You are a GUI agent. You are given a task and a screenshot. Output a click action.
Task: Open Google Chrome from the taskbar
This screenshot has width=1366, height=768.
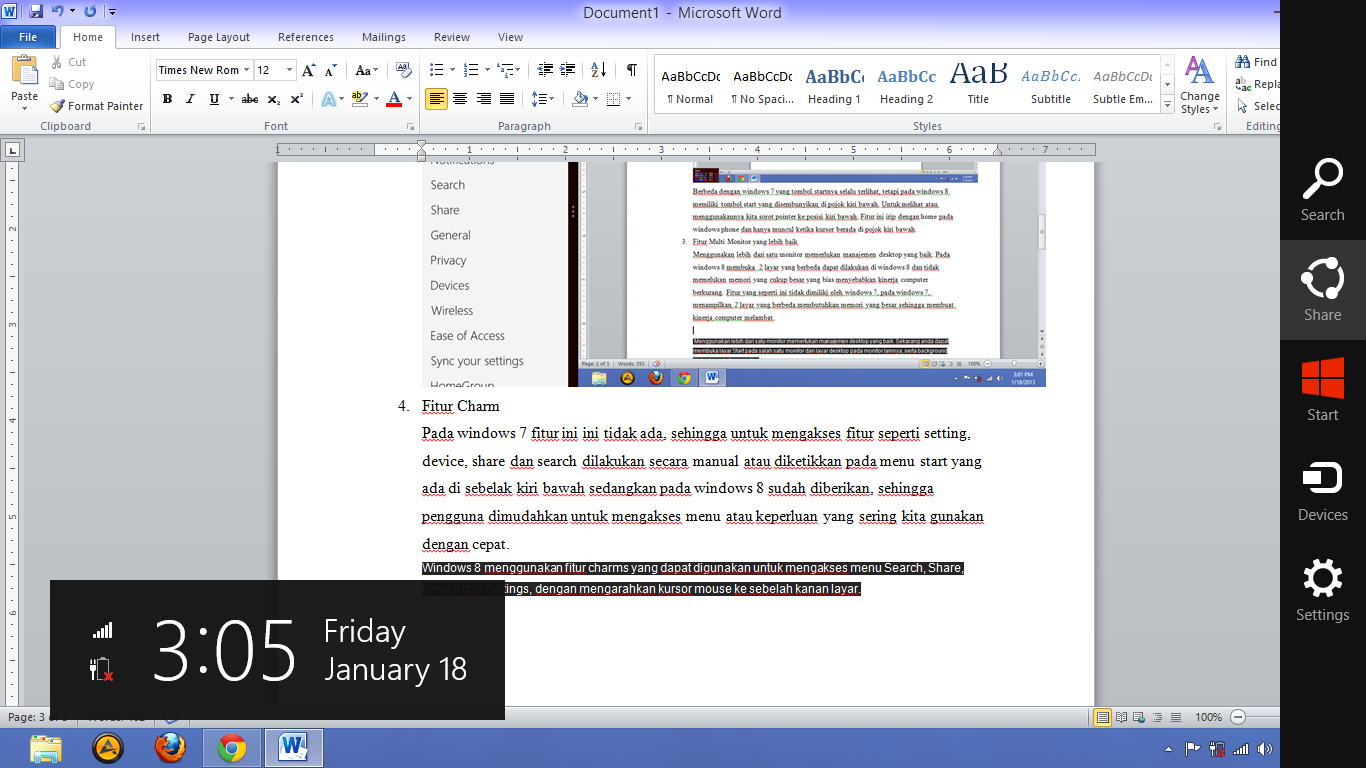(232, 748)
